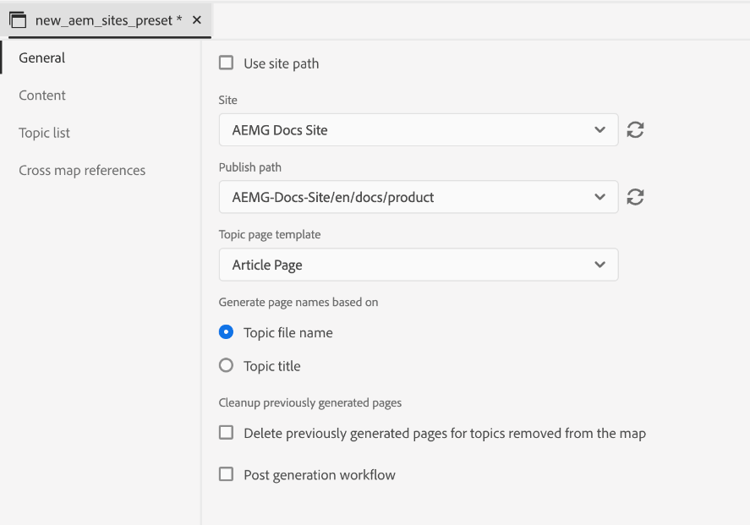
Task: Switch to the General section
Action: coord(42,58)
